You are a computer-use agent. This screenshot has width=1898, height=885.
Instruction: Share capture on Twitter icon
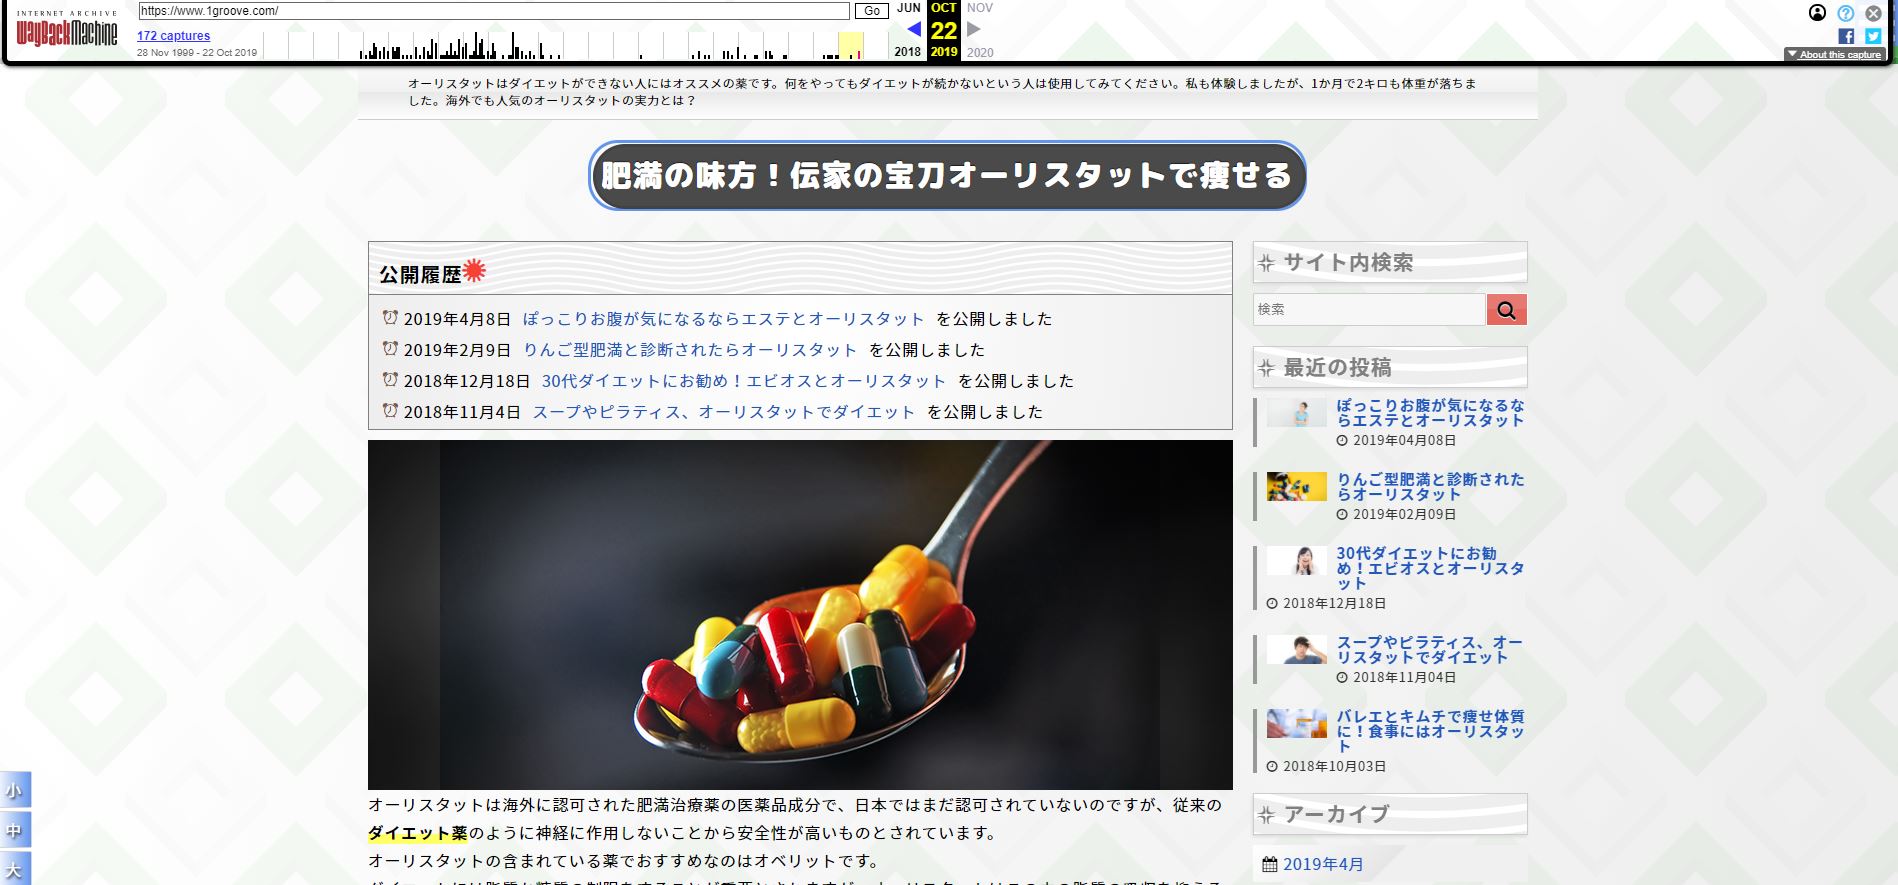(x=1873, y=36)
